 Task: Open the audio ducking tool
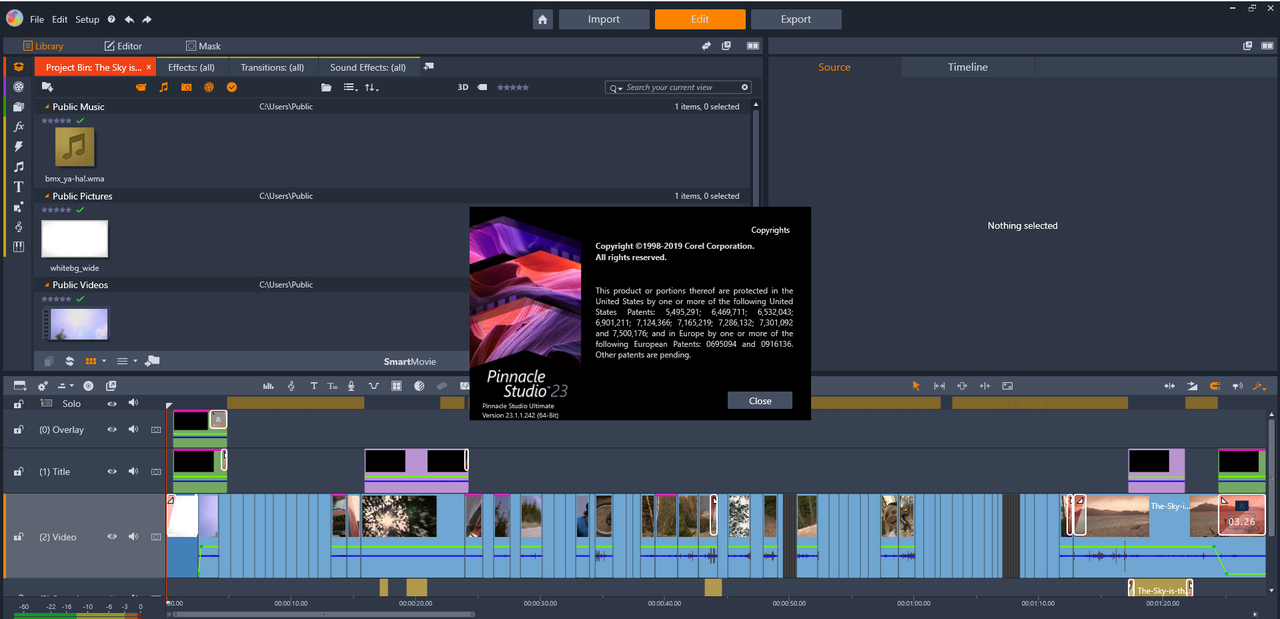pos(374,386)
